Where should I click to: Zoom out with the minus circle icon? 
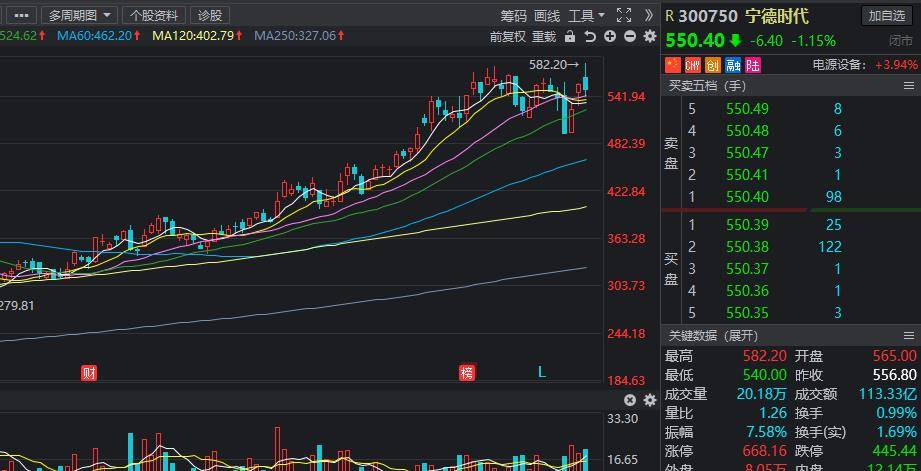click(x=630, y=36)
